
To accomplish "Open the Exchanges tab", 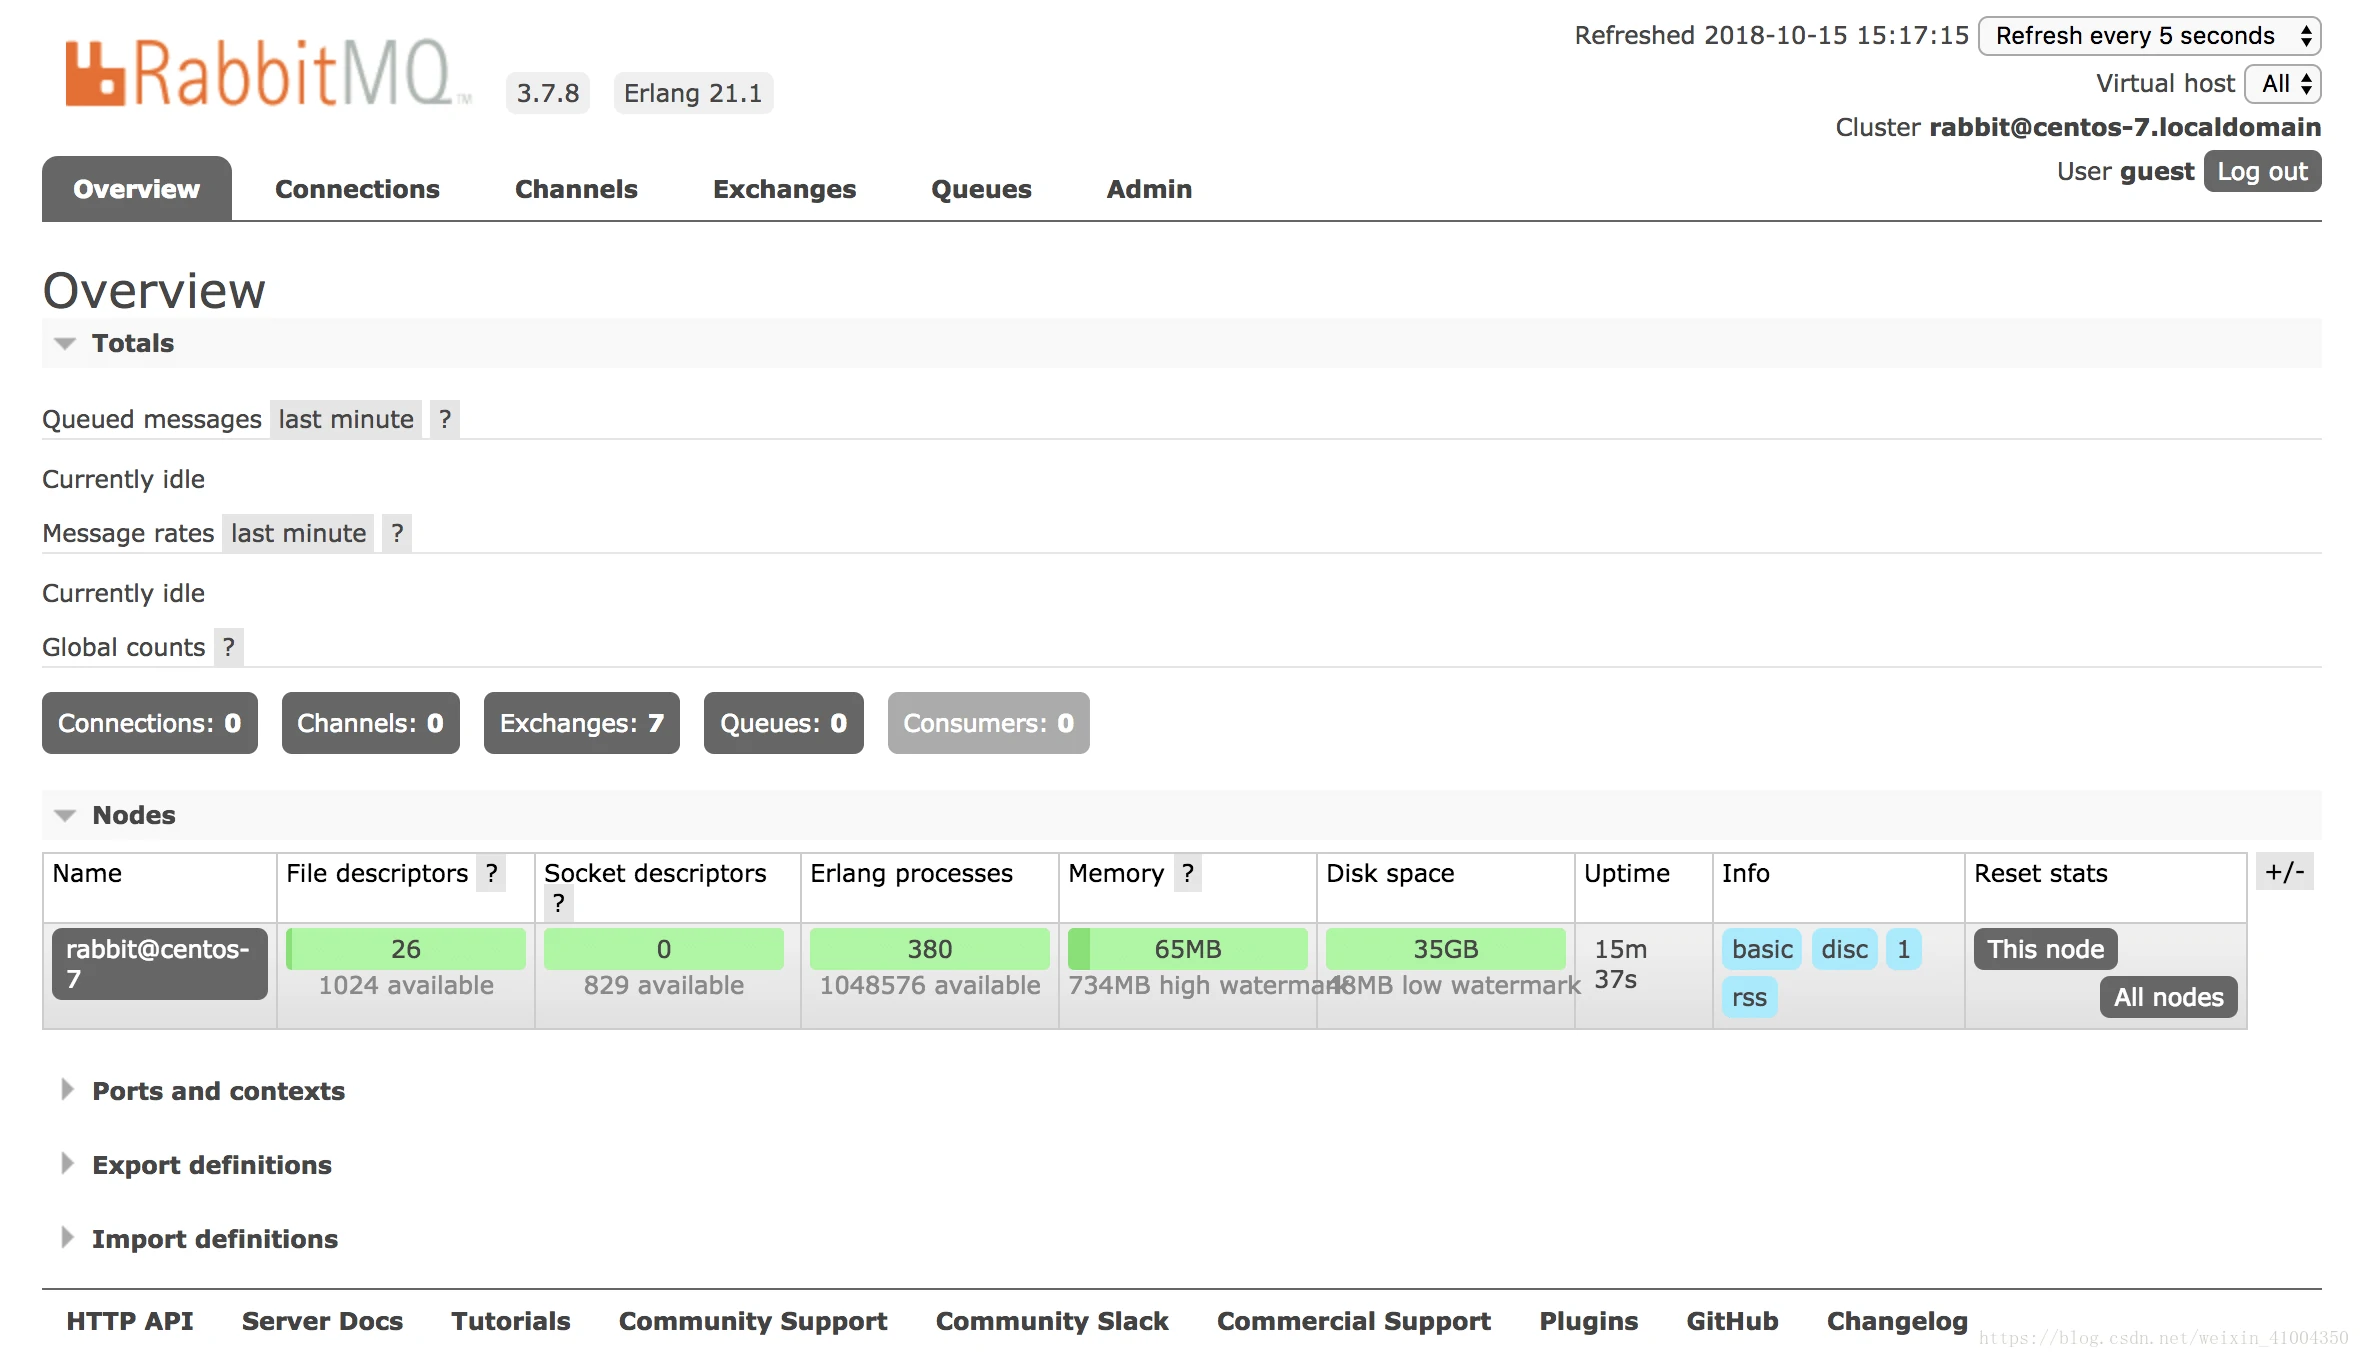I will [x=784, y=189].
